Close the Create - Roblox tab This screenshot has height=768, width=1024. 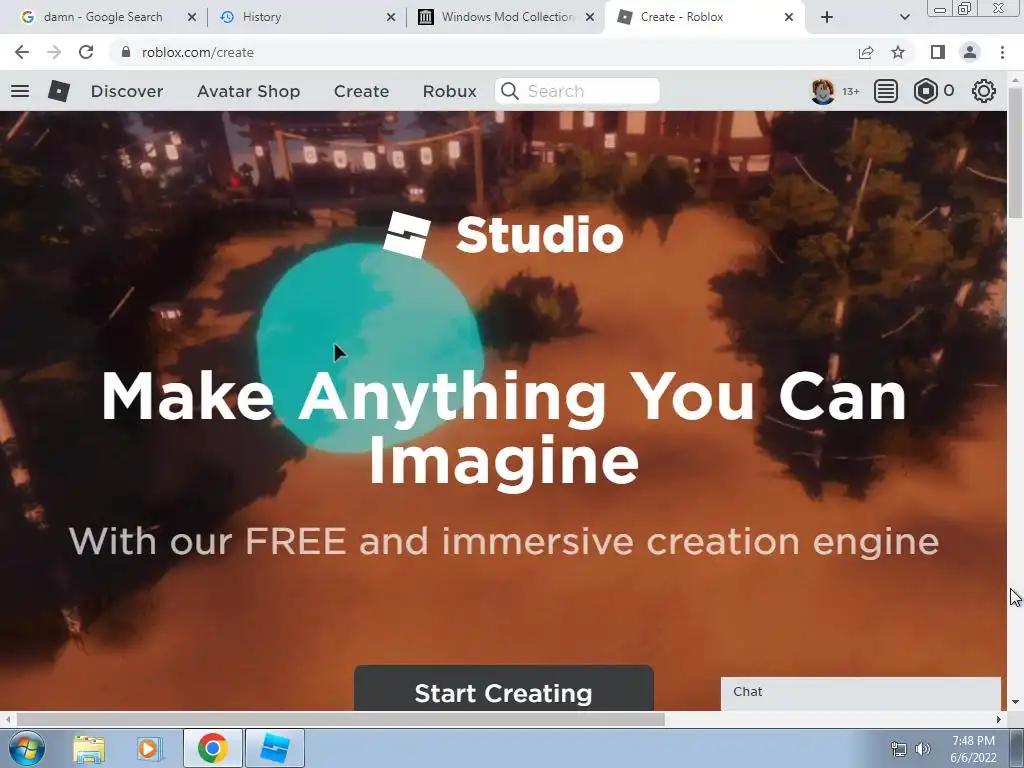click(x=789, y=17)
